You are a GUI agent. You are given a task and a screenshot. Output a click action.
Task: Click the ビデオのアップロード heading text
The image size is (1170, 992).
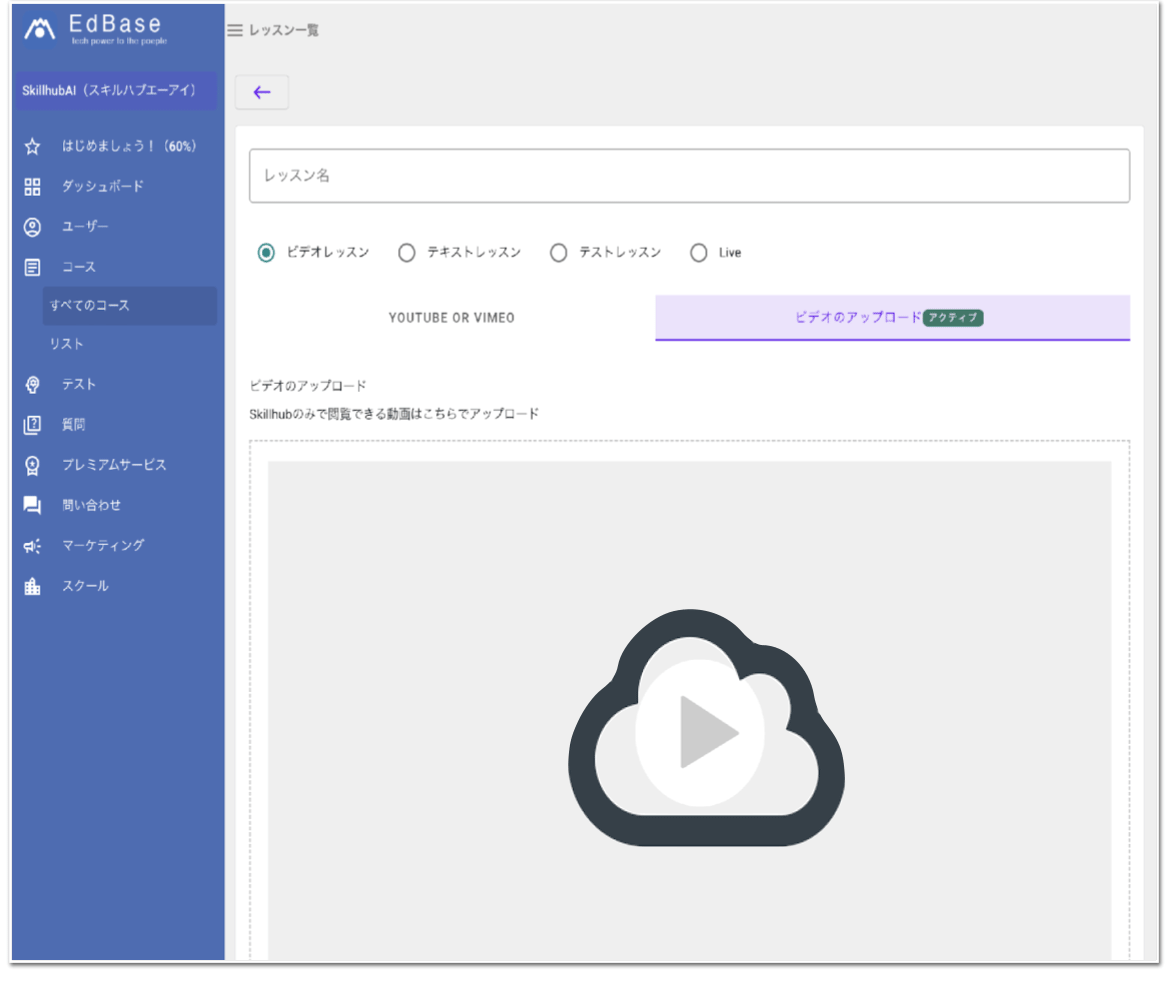(307, 386)
